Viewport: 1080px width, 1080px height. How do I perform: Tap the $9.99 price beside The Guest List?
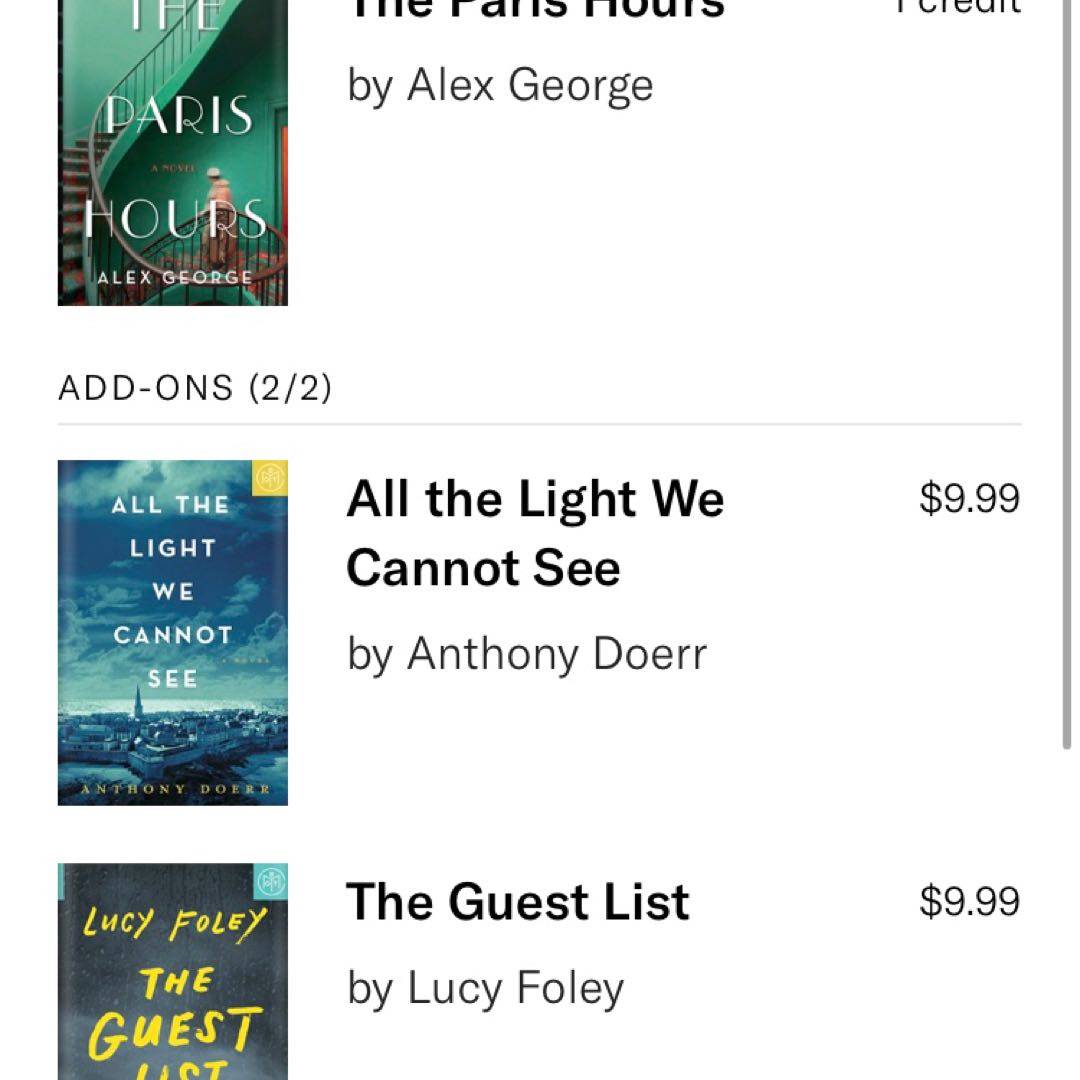coord(969,902)
